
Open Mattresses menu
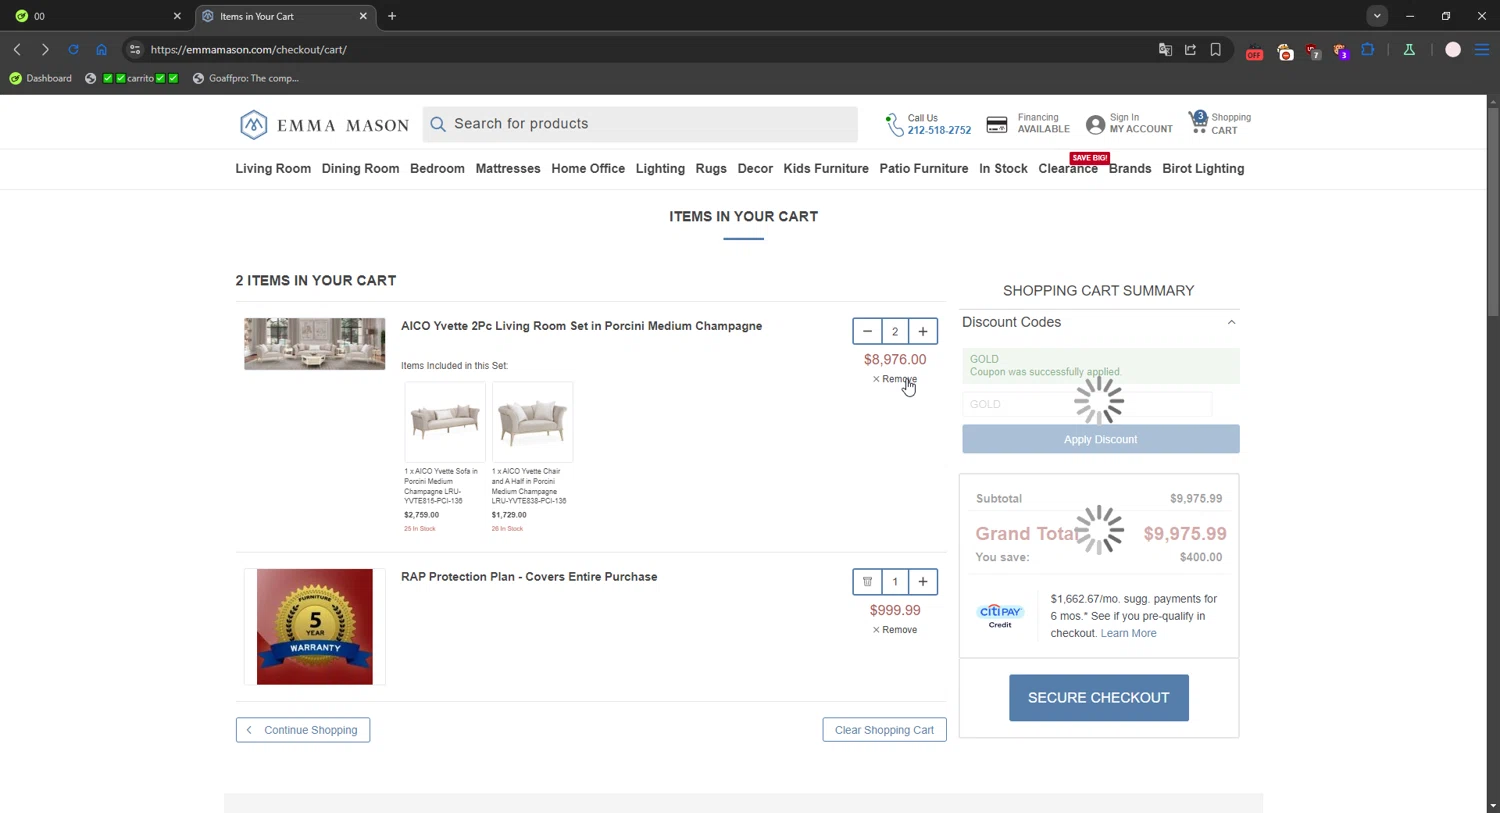pos(508,168)
